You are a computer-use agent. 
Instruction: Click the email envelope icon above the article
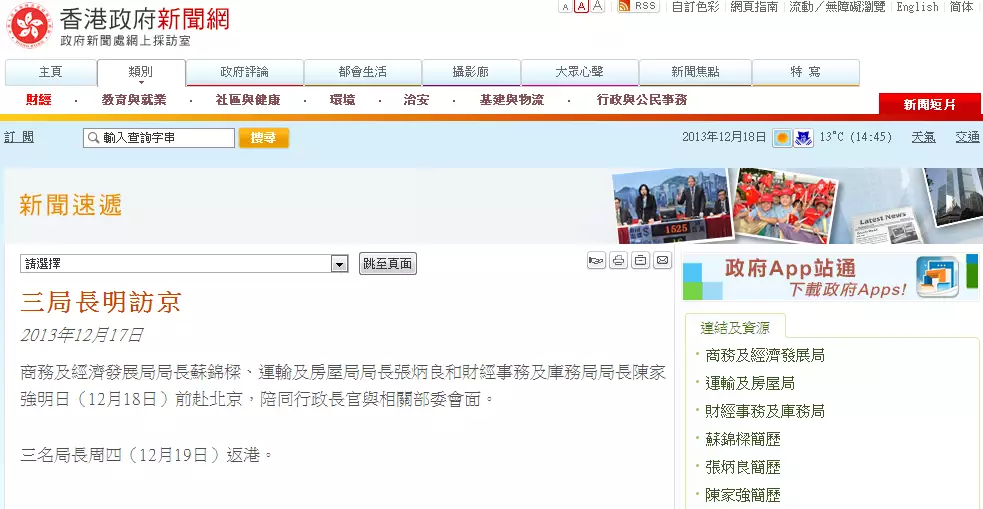[x=661, y=261]
